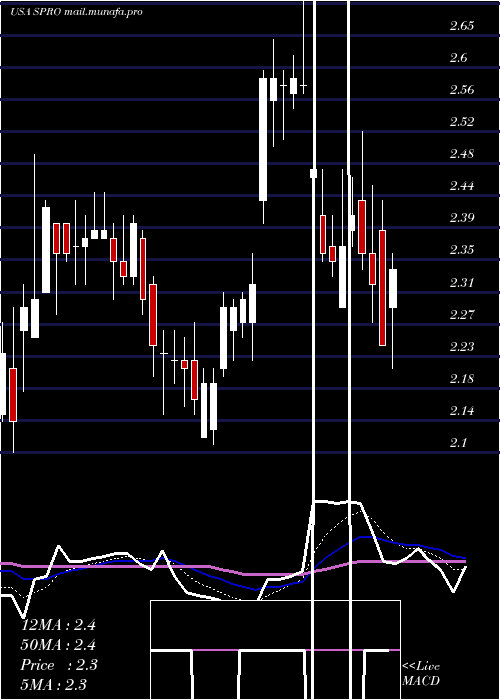This screenshot has height=700, width=500.
Task: Select the 2.6 price axis label
Action: pos(458,58)
